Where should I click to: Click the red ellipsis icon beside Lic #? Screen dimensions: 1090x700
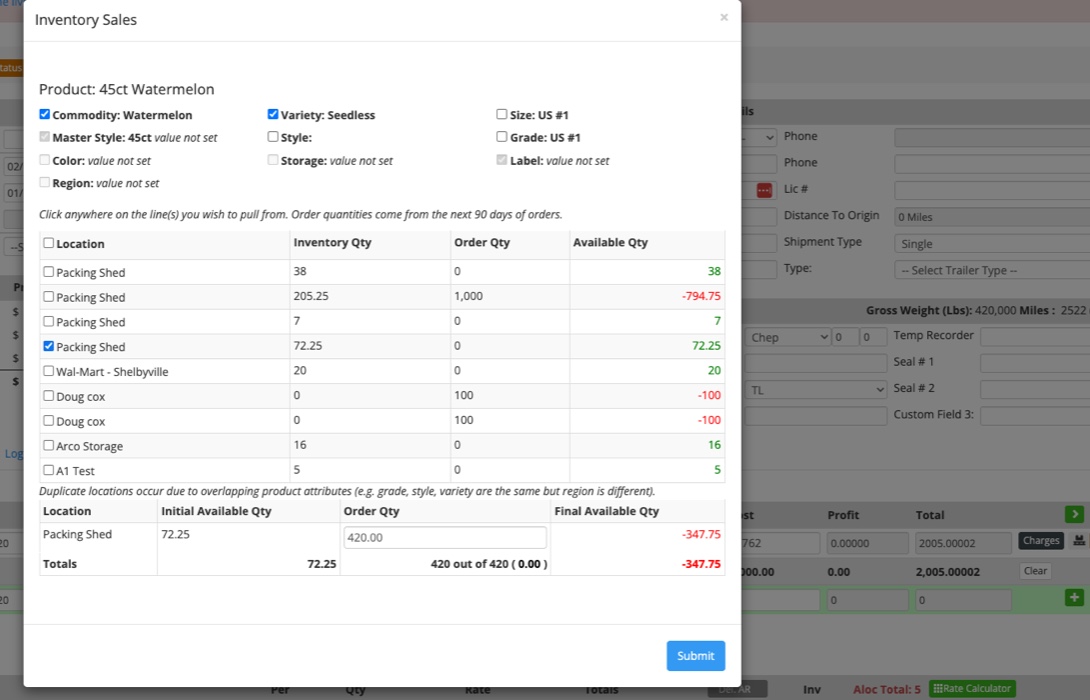point(764,190)
